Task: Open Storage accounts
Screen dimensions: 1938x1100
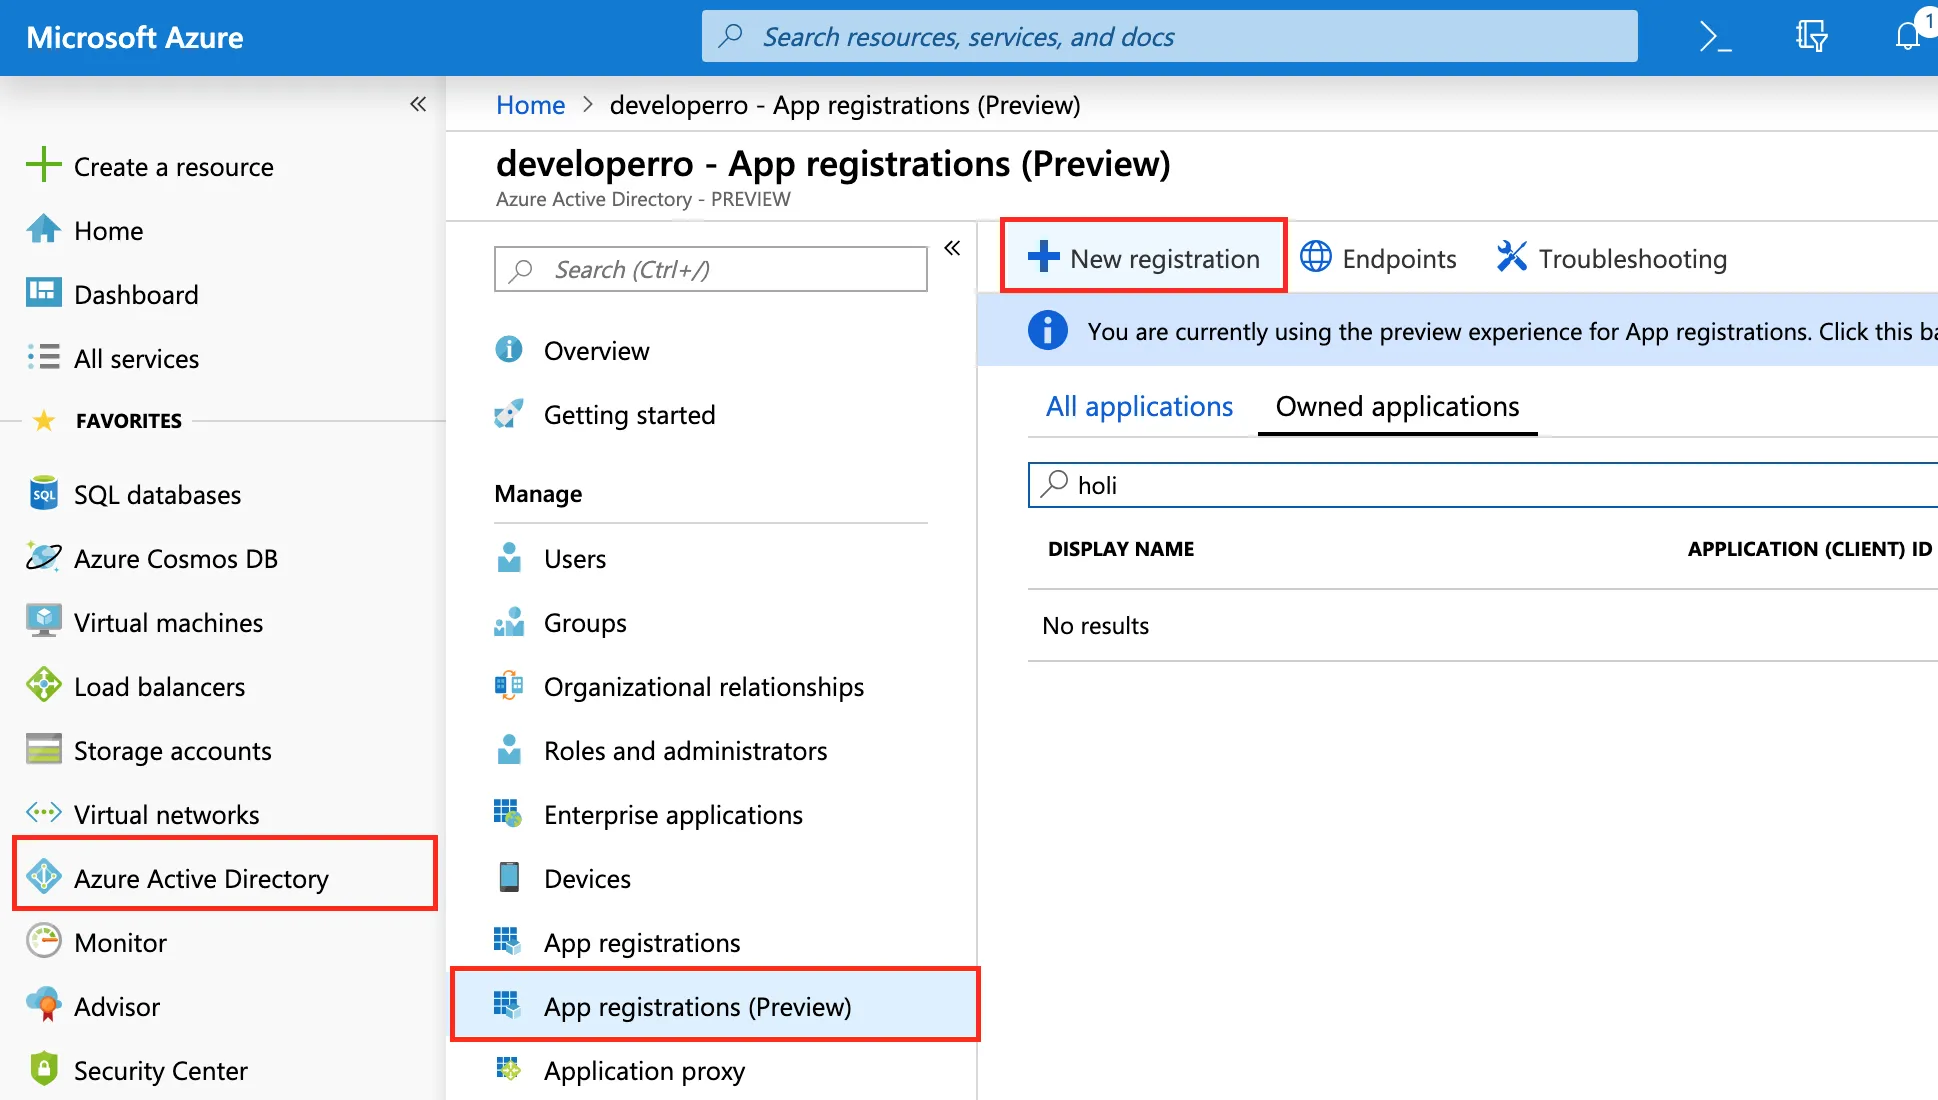Action: point(172,750)
